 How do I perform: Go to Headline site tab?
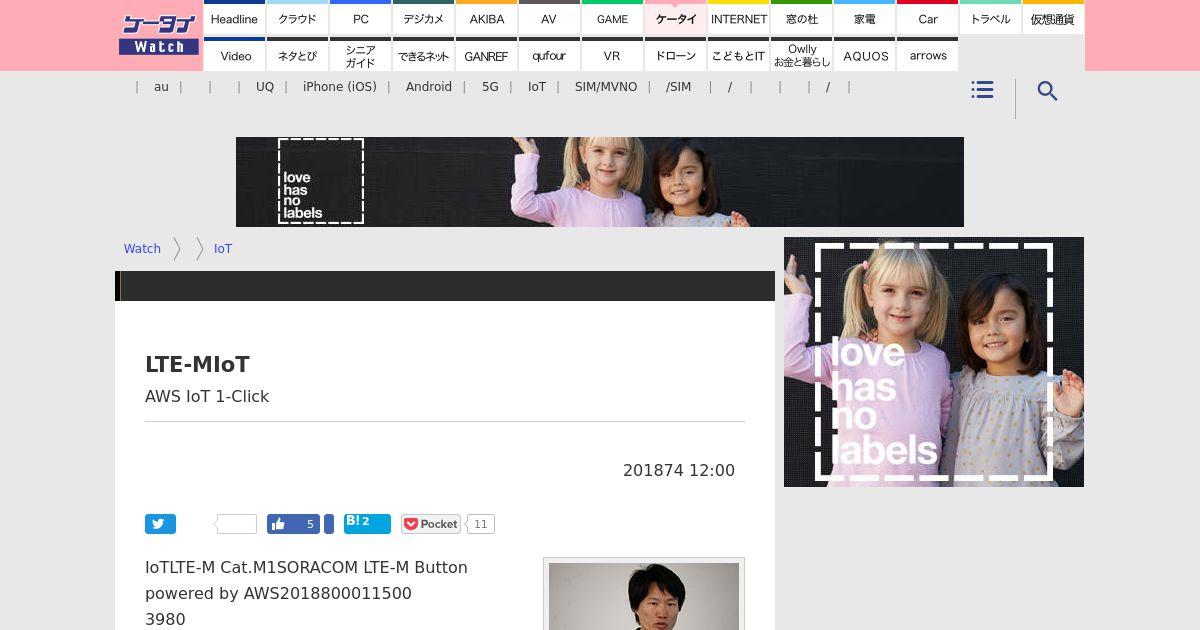tap(234, 19)
